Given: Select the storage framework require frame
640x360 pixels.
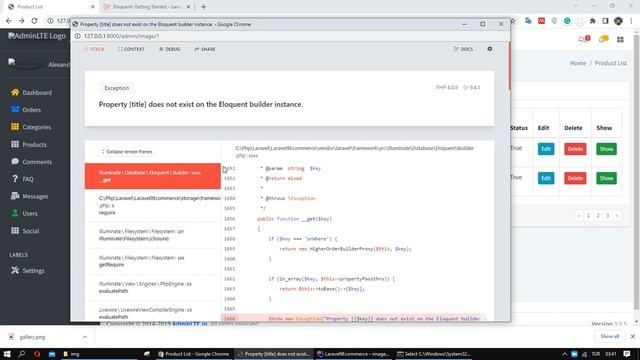Looking at the screenshot, I should pyautogui.click(x=153, y=205).
